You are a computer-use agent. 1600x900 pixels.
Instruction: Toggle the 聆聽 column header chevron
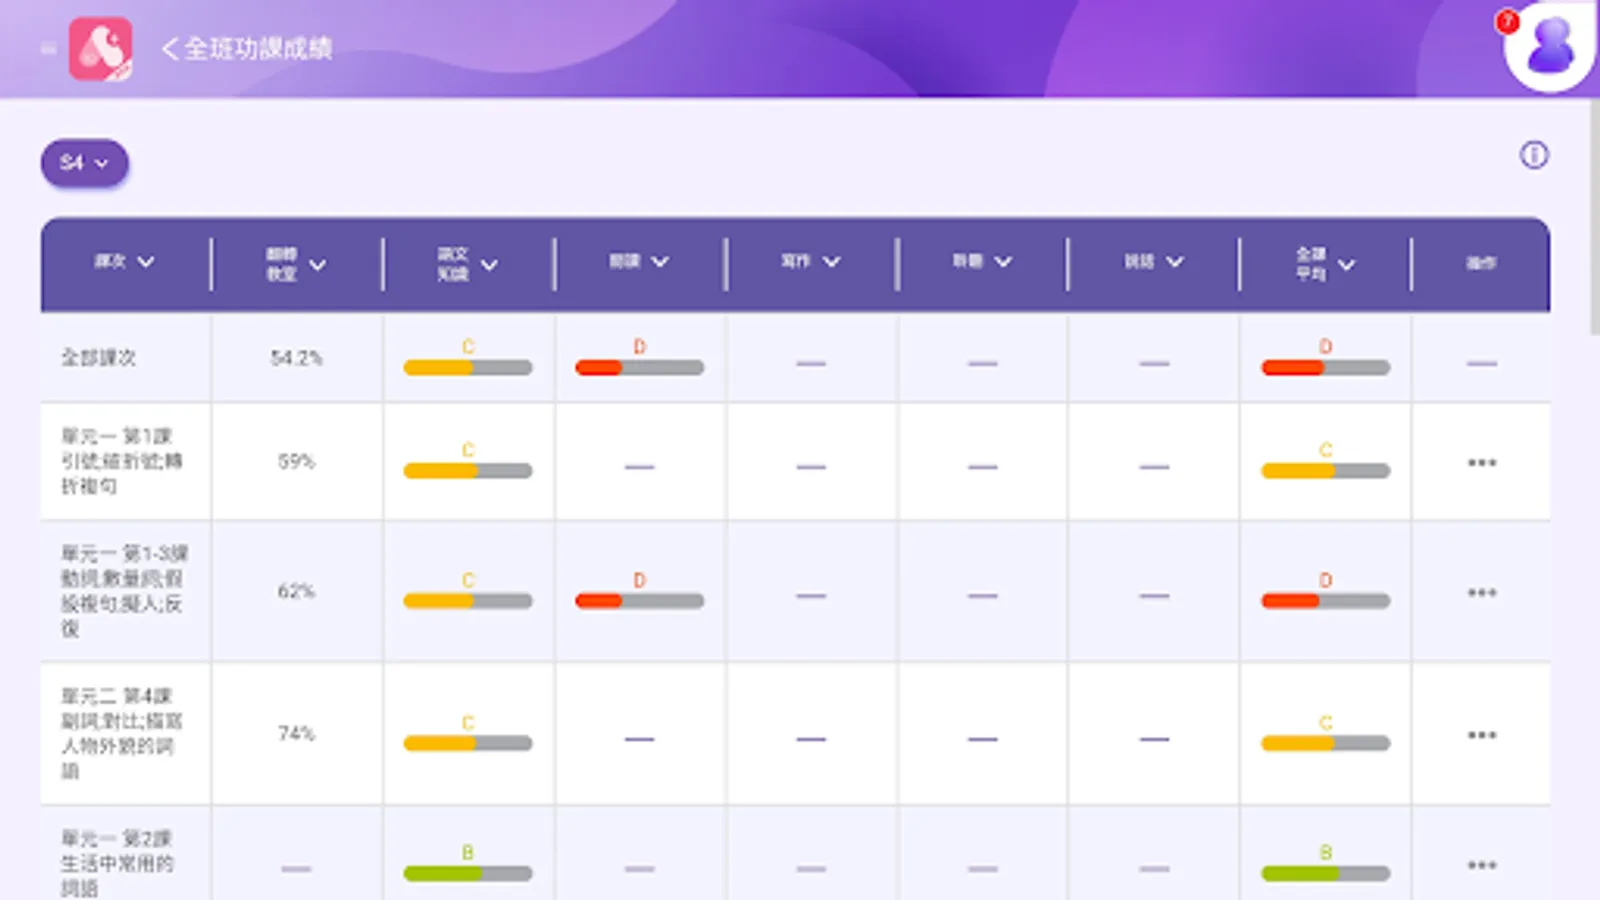click(x=1004, y=261)
